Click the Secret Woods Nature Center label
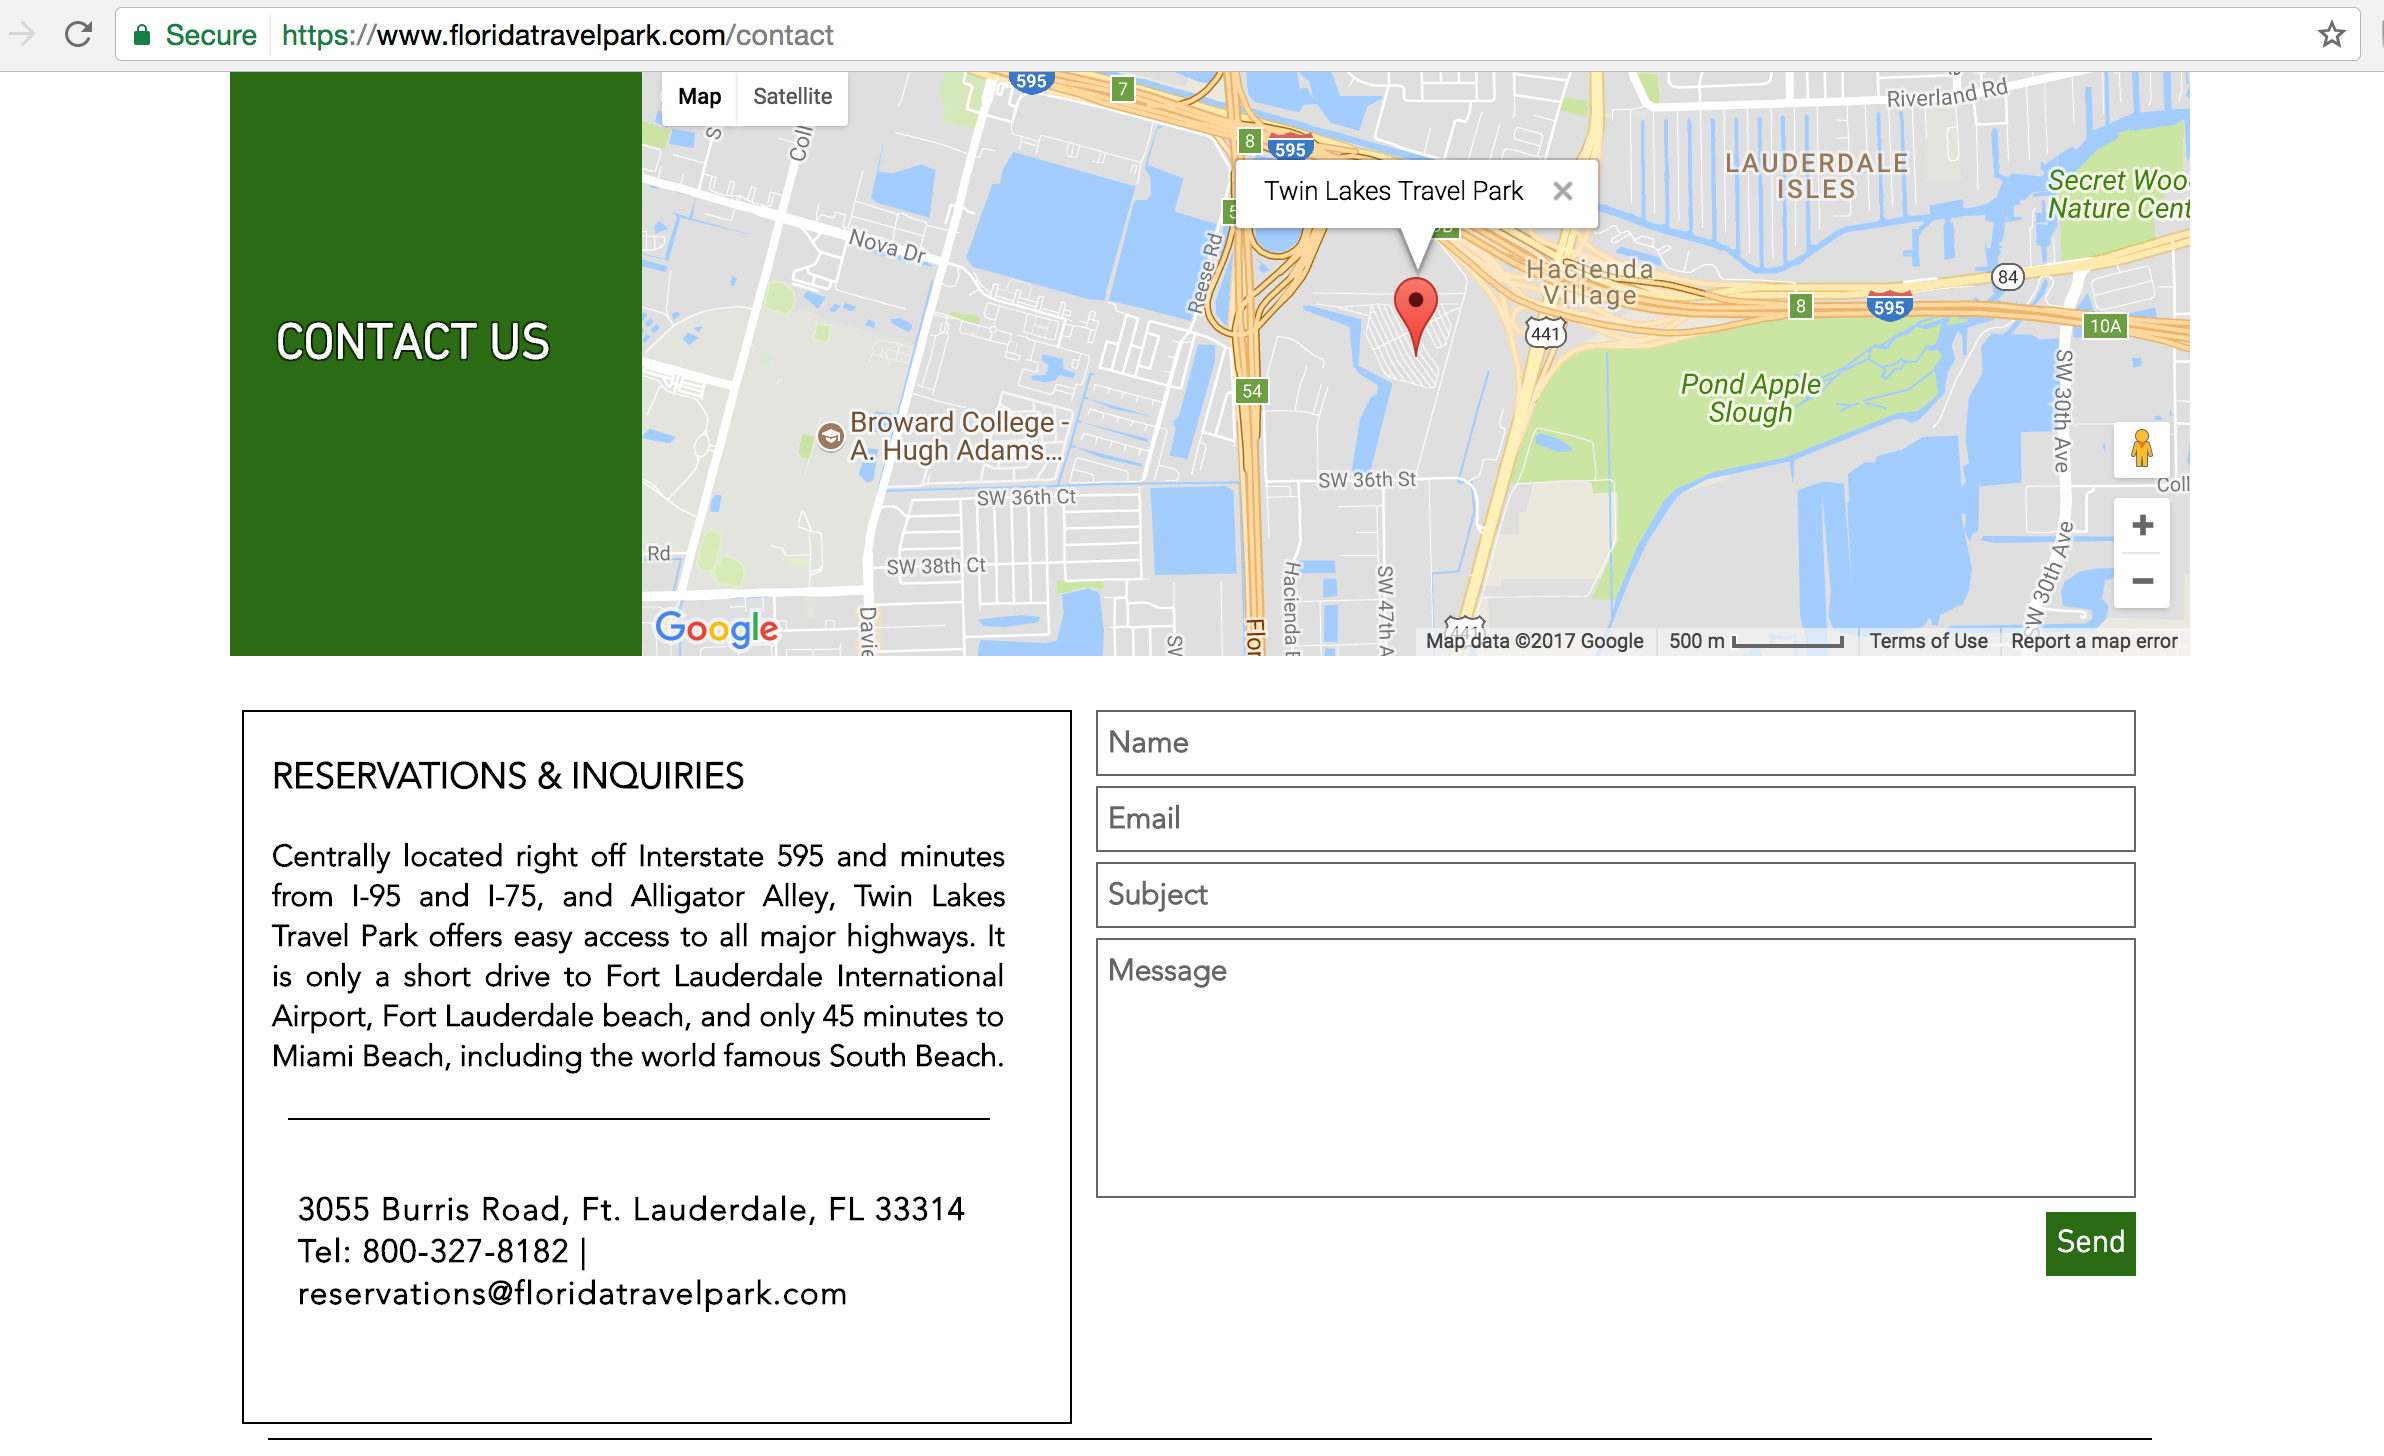The width and height of the screenshot is (2384, 1456). click(2118, 194)
